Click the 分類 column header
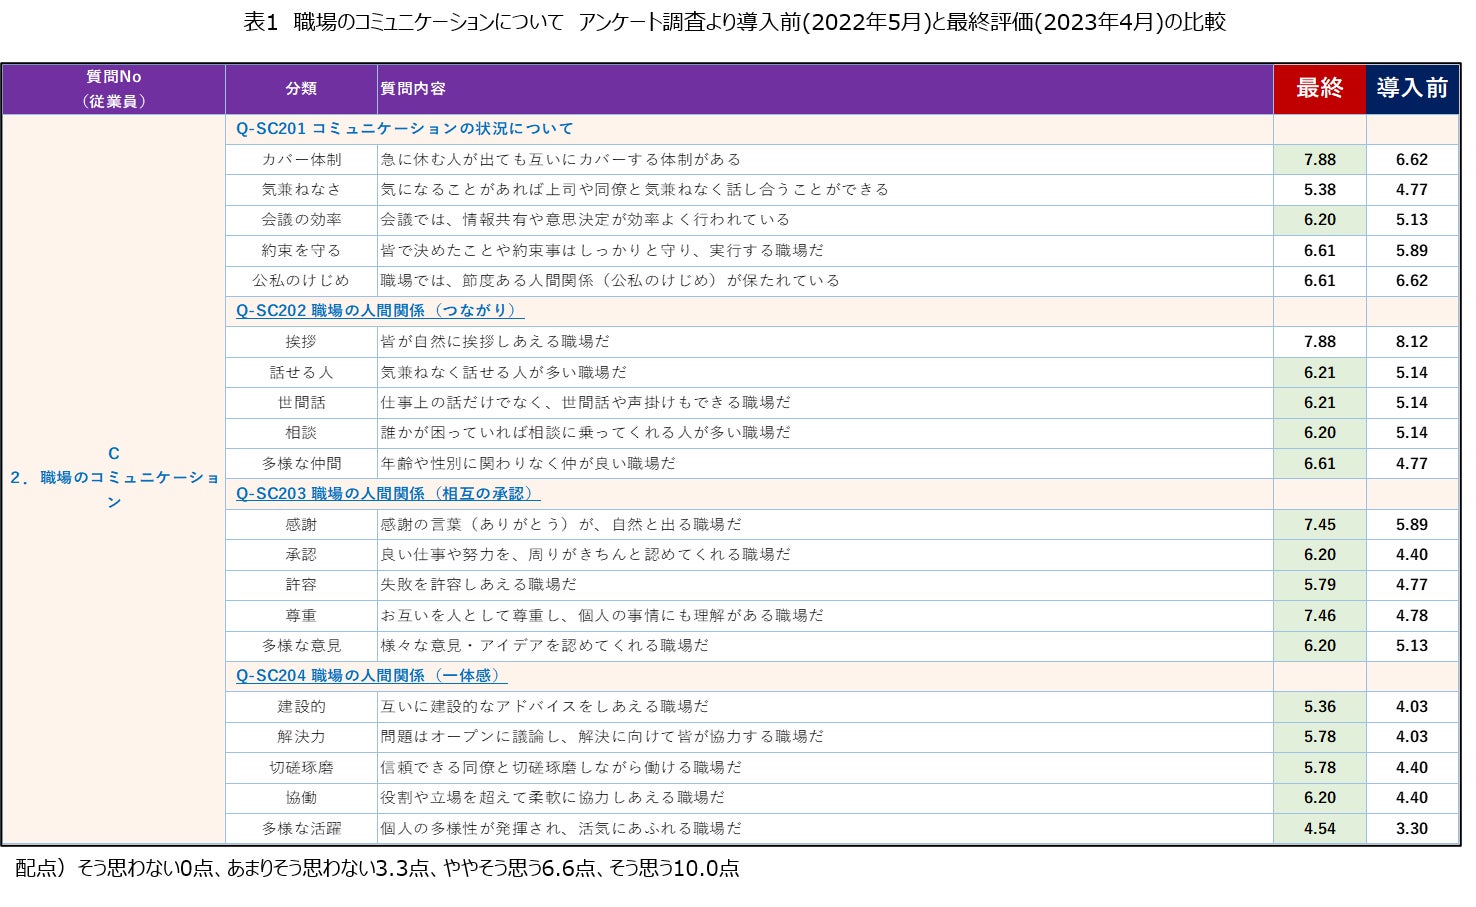Viewport: 1476px width, 907px height. tap(301, 89)
